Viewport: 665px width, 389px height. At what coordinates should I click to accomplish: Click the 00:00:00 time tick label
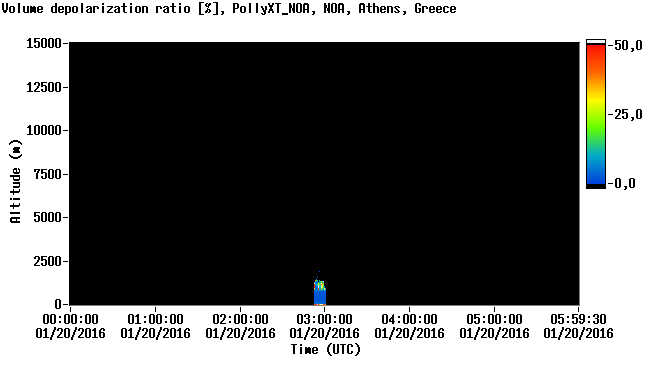70,319
